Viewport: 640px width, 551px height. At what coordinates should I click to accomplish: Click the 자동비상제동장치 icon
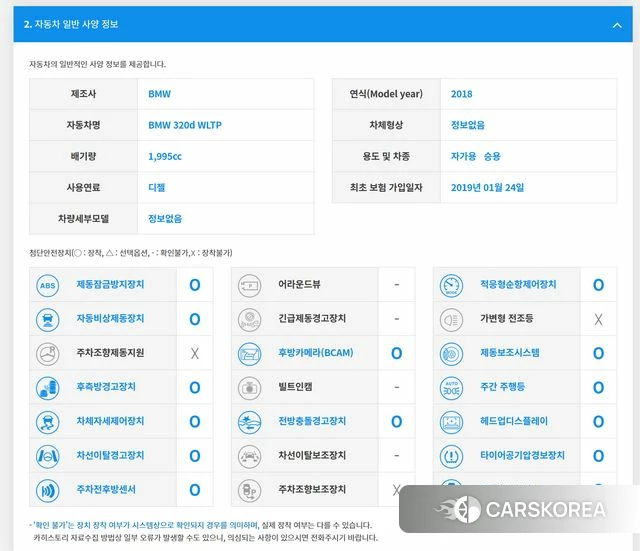(47, 320)
